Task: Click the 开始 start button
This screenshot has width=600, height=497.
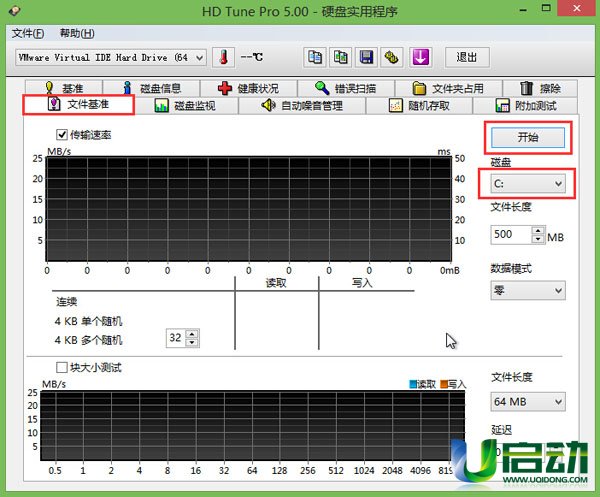Action: click(x=527, y=137)
